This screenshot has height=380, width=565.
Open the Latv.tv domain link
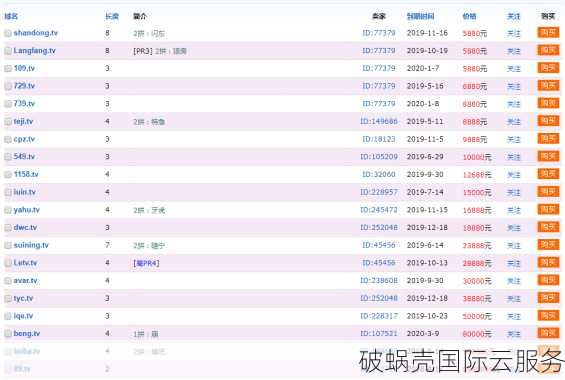click(25, 263)
